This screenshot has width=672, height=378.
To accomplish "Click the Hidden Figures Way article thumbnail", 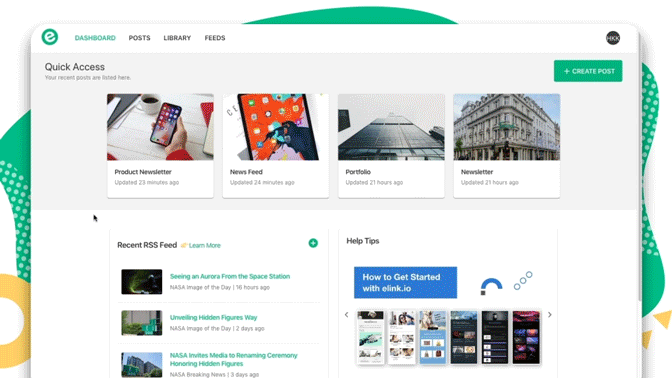I will point(142,323).
